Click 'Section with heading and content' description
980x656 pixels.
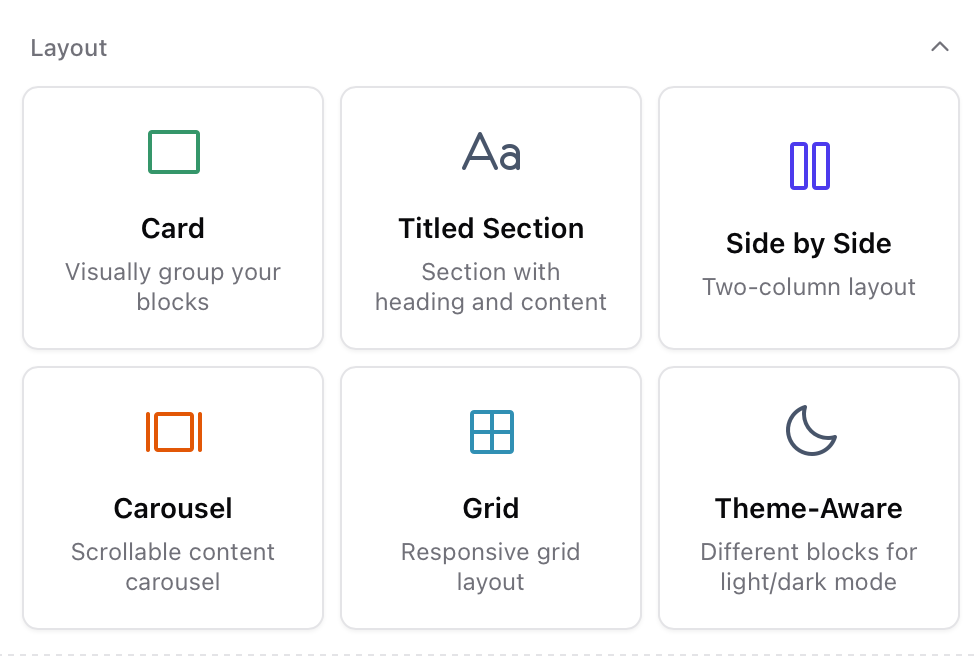[x=491, y=287]
